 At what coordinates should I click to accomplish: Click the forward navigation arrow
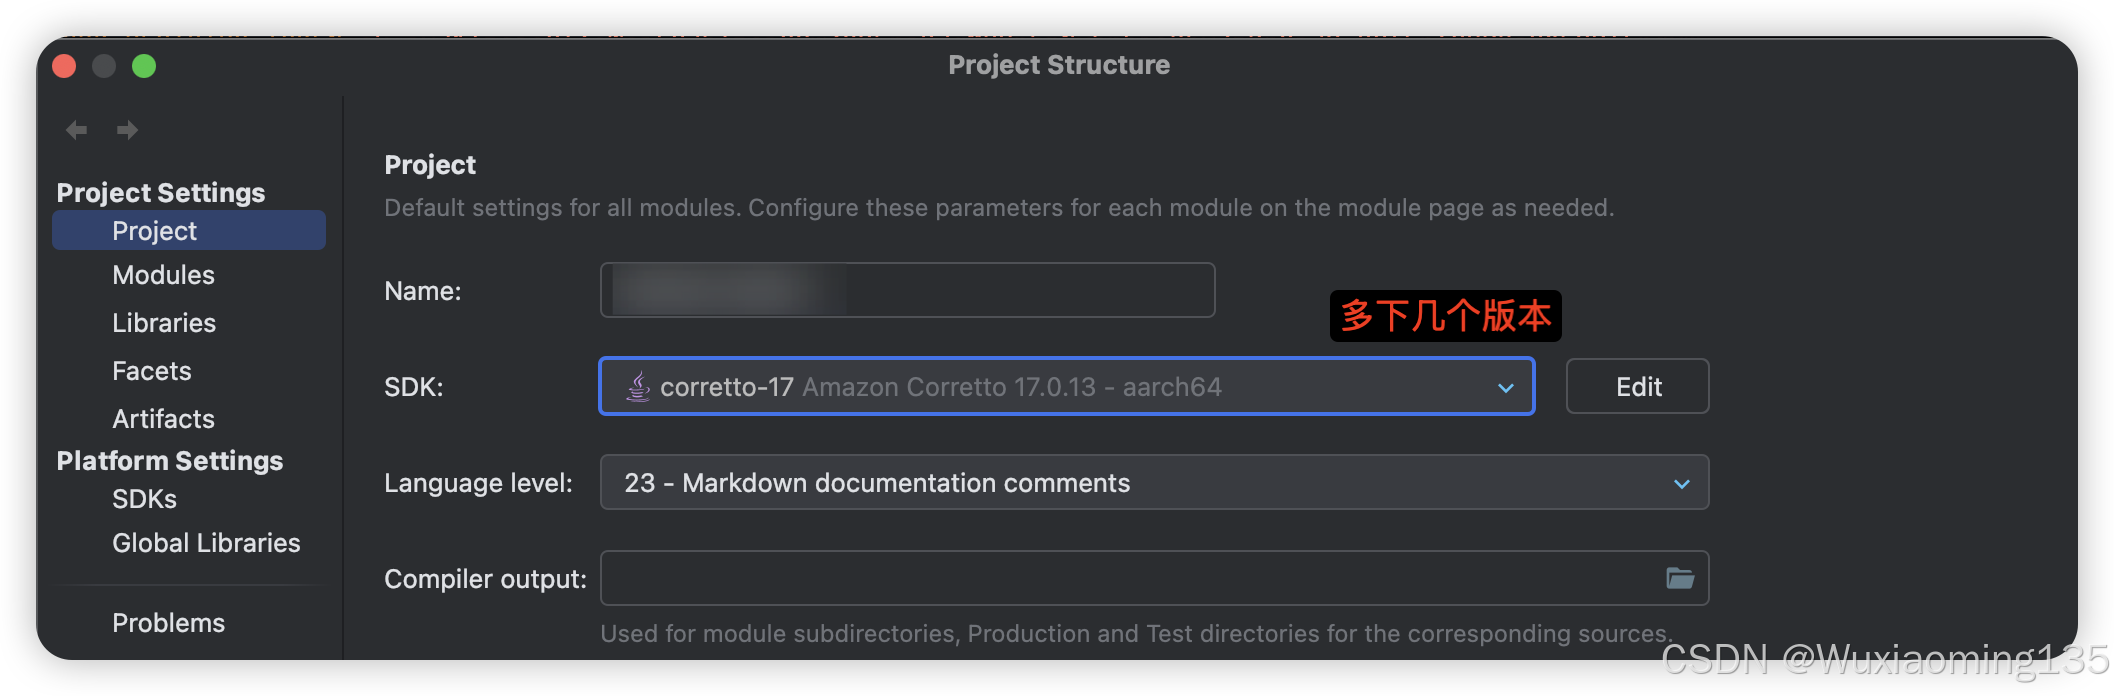(x=127, y=130)
